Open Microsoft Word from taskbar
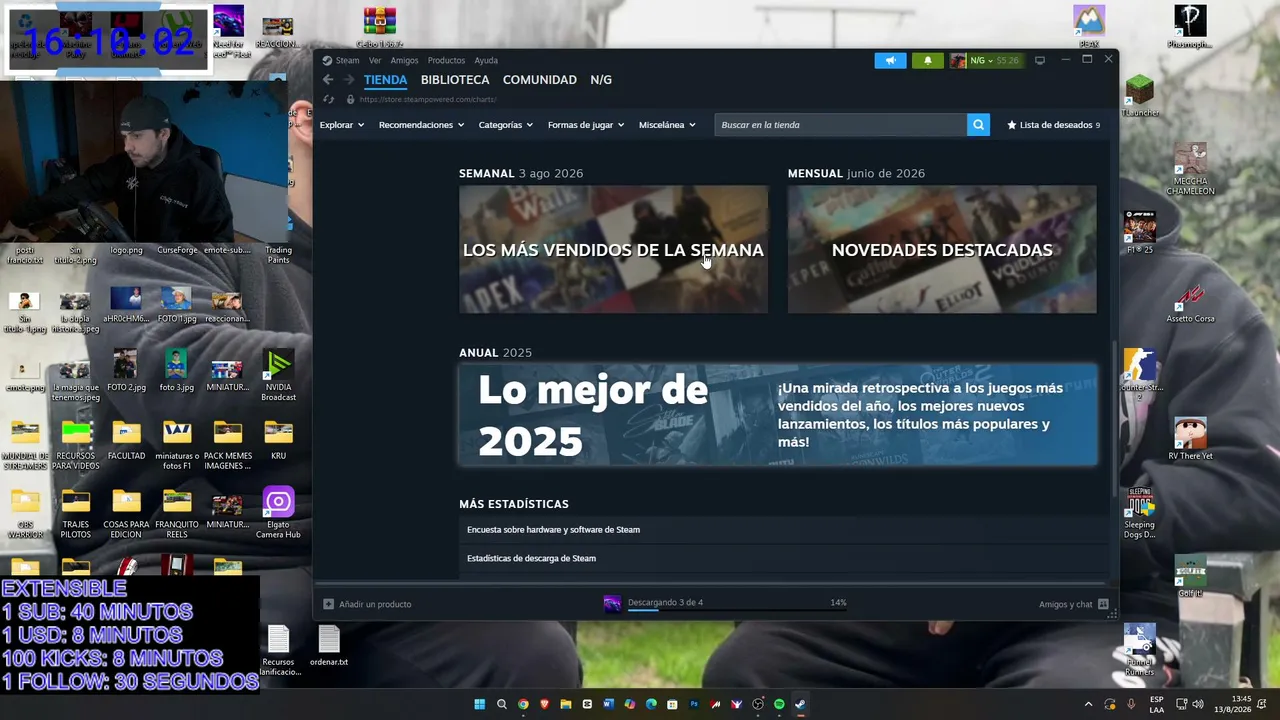This screenshot has width=1280, height=720. click(x=608, y=704)
